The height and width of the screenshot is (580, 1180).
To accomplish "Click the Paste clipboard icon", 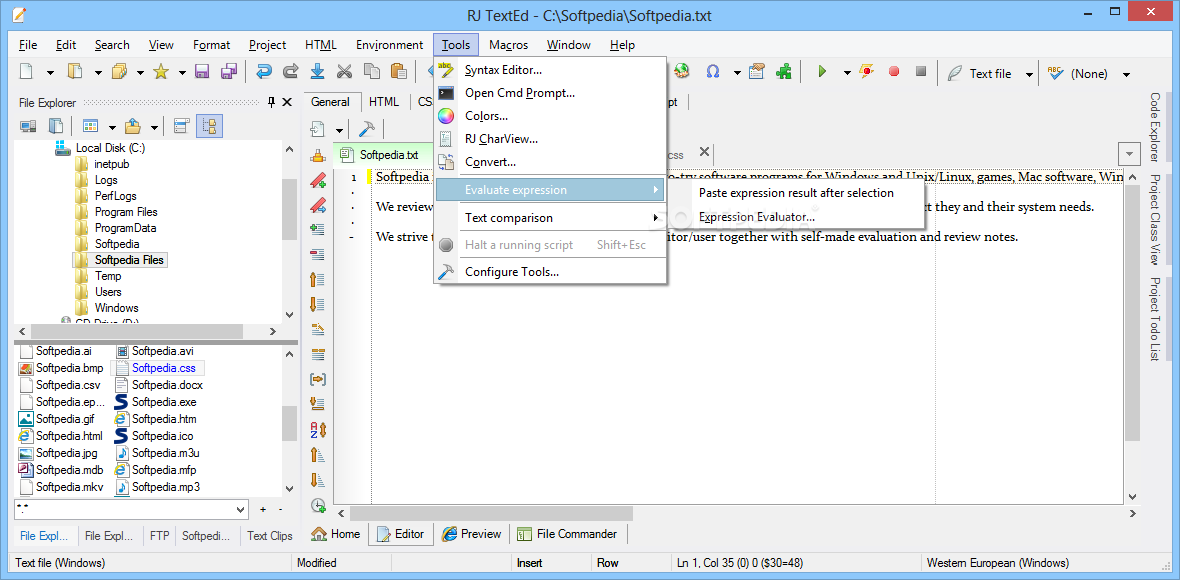I will click(x=399, y=72).
